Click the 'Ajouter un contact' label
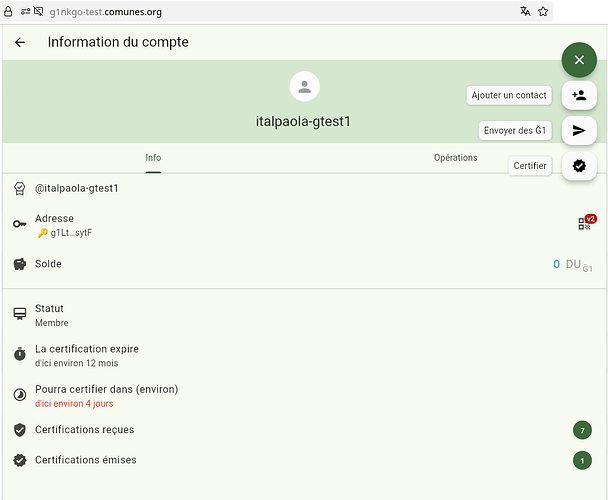Viewport: 608px width, 500px height. 509,96
